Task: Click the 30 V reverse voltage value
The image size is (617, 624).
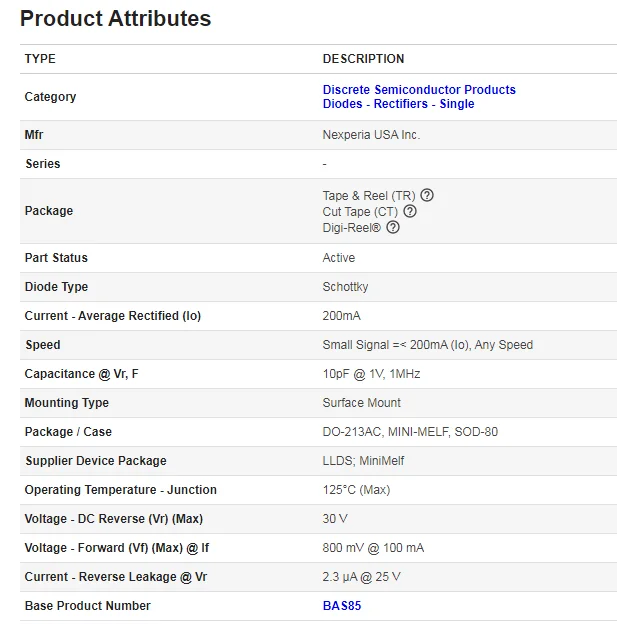Action: [x=335, y=519]
